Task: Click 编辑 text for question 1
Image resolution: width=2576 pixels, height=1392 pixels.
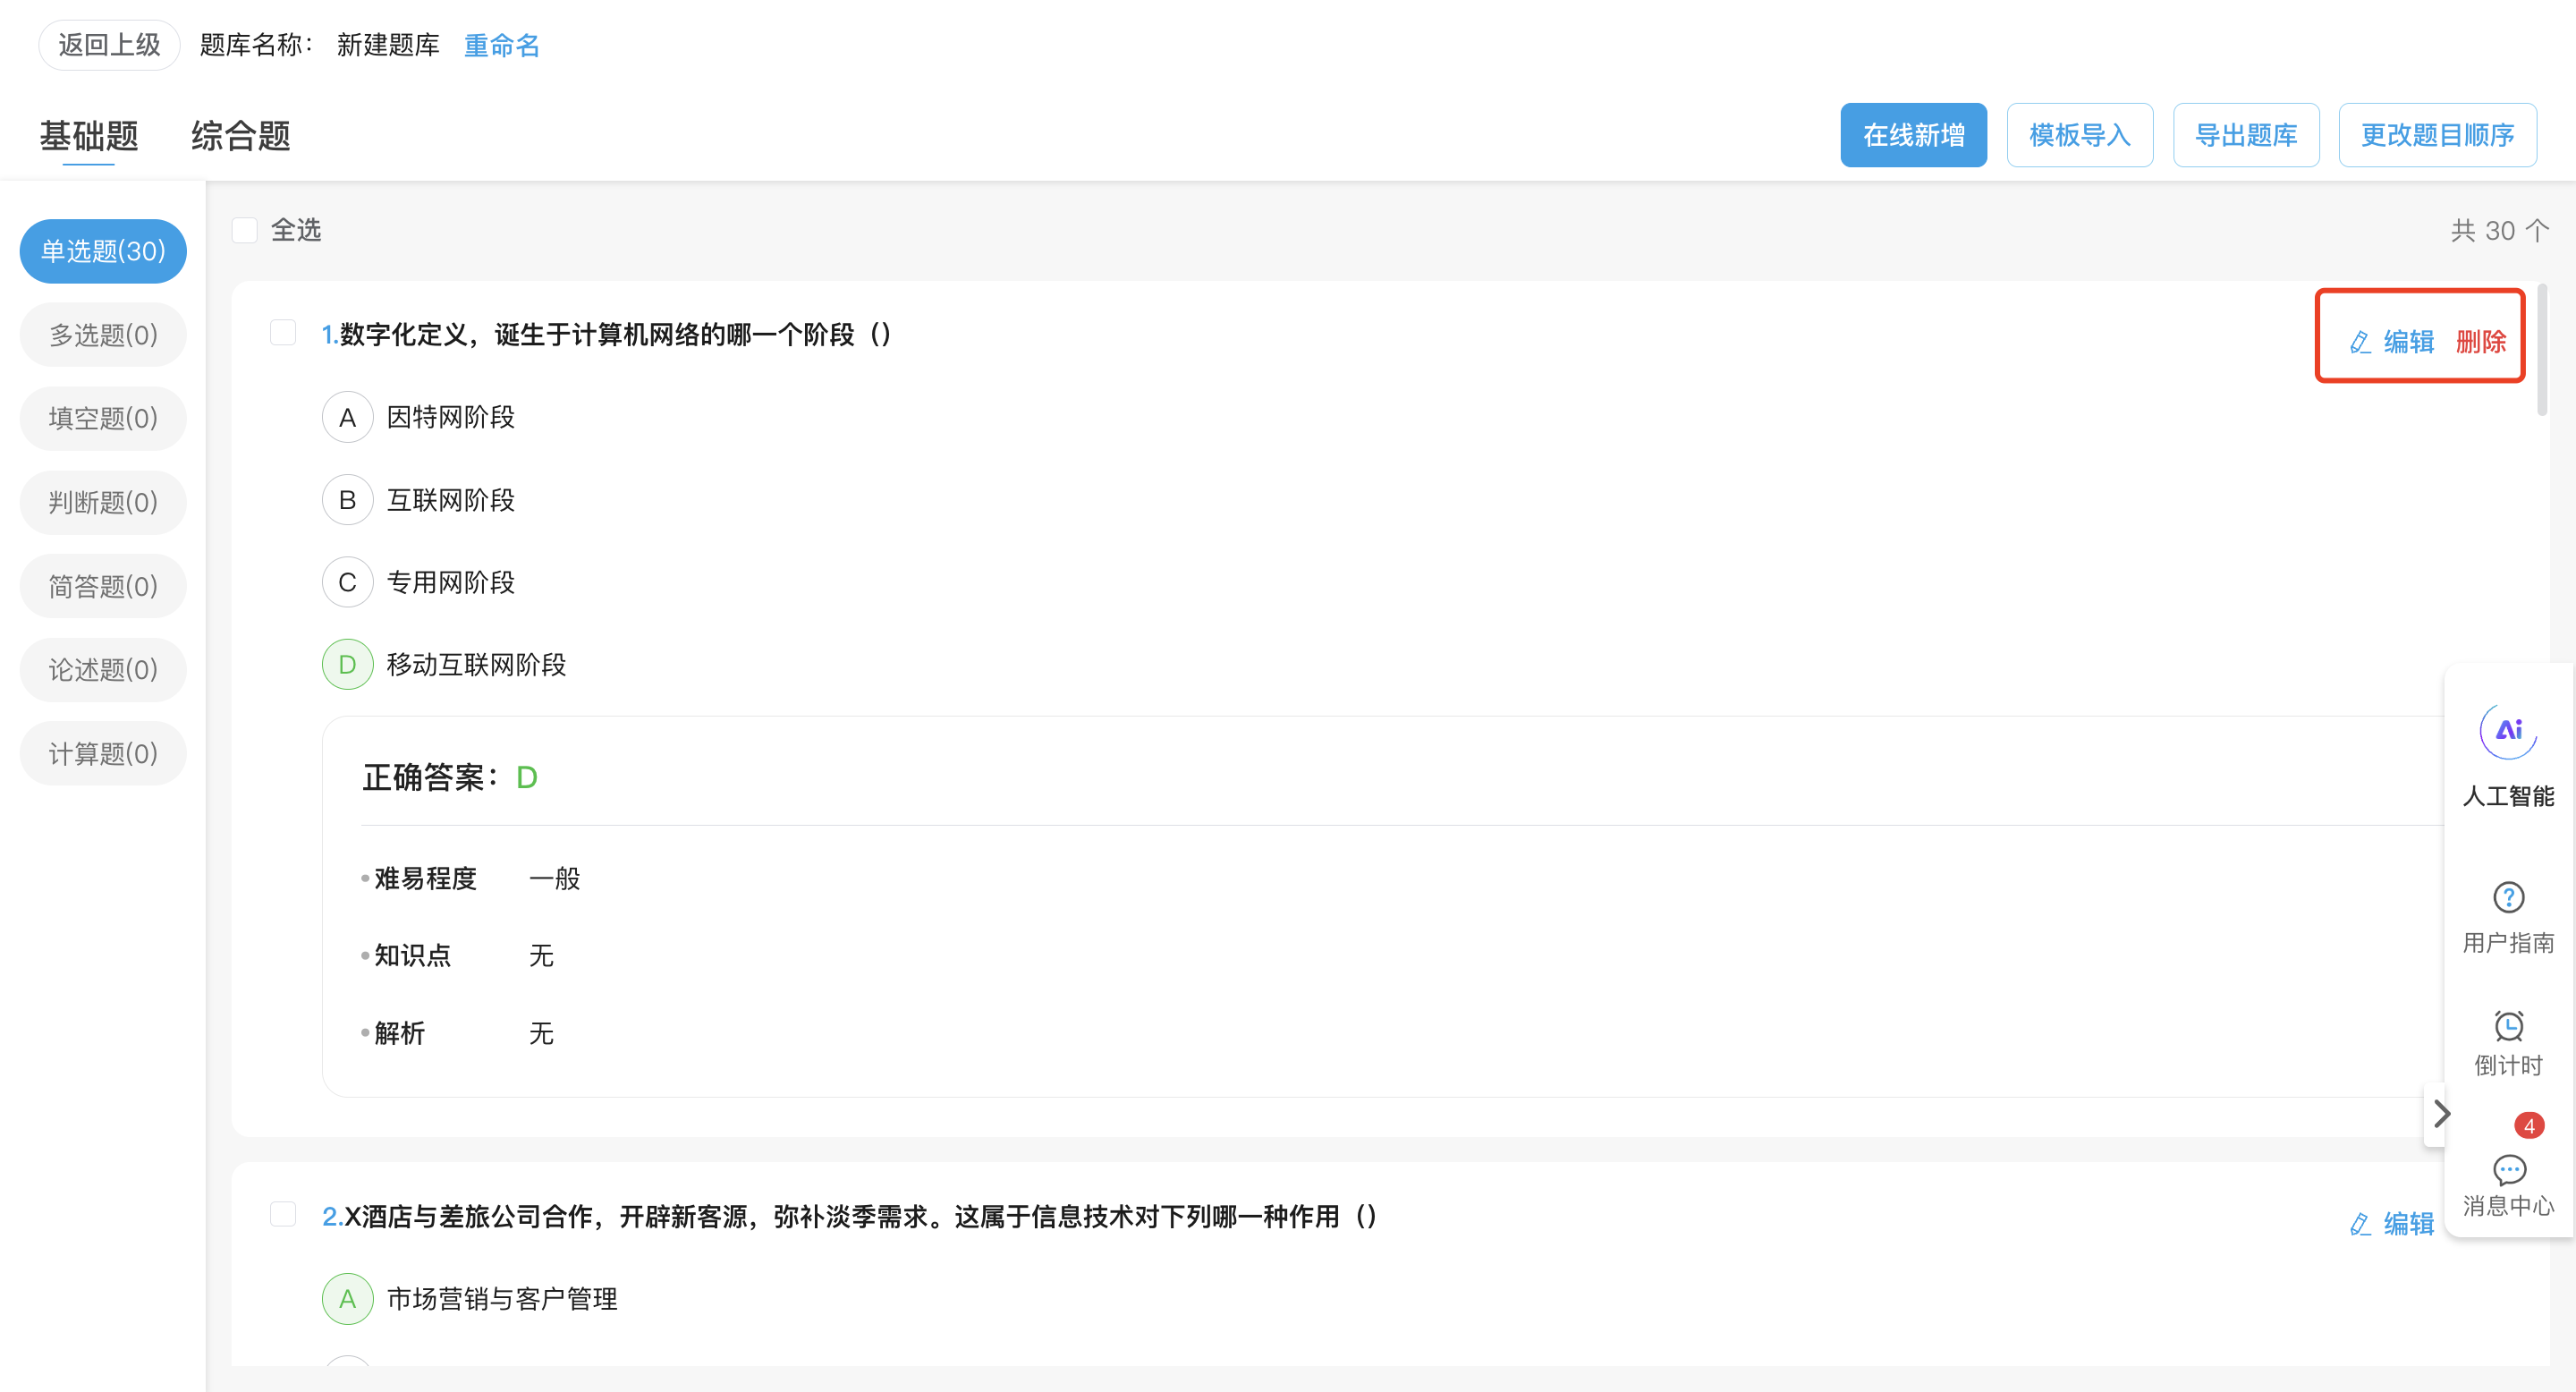Action: (x=2408, y=342)
